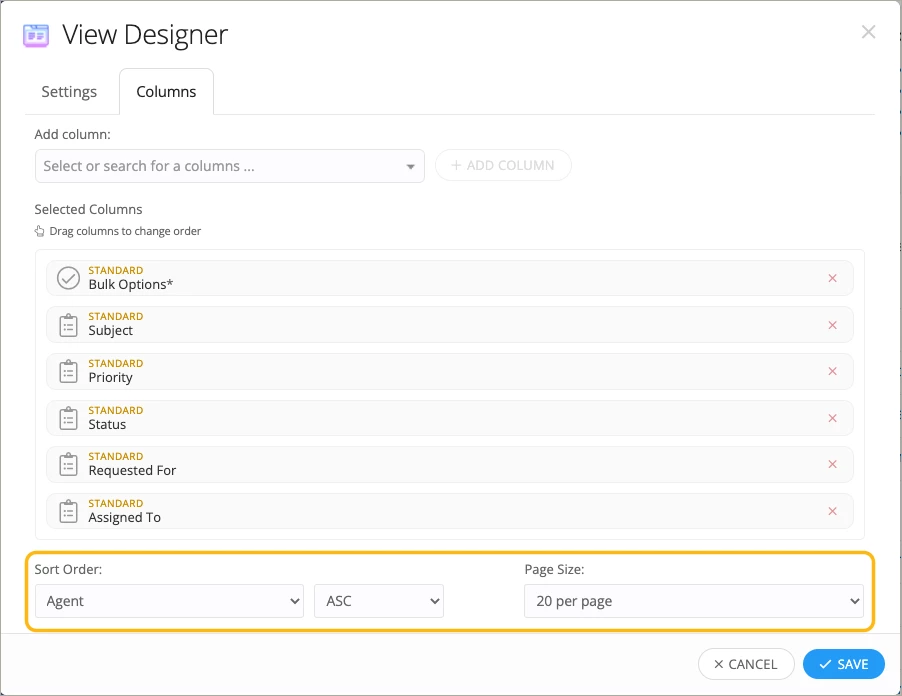Select the Columns tab
This screenshot has width=902, height=696.
(x=166, y=92)
